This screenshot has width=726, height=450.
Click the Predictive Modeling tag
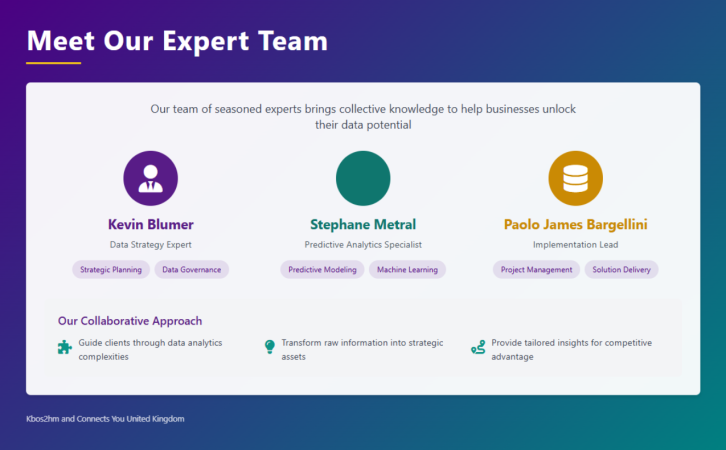click(x=322, y=269)
